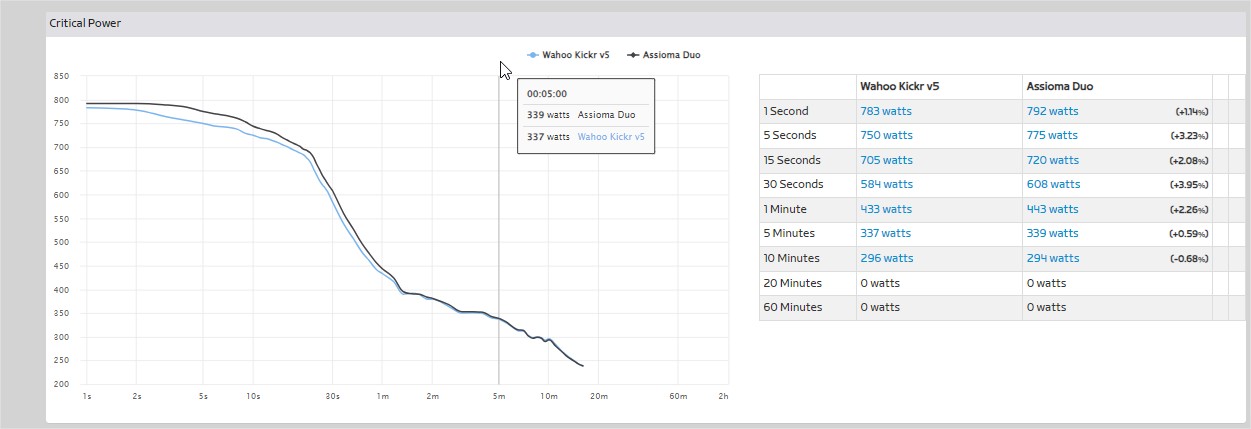Open the 750 watts Wahoo 5 Seconds link

pyautogui.click(x=887, y=135)
